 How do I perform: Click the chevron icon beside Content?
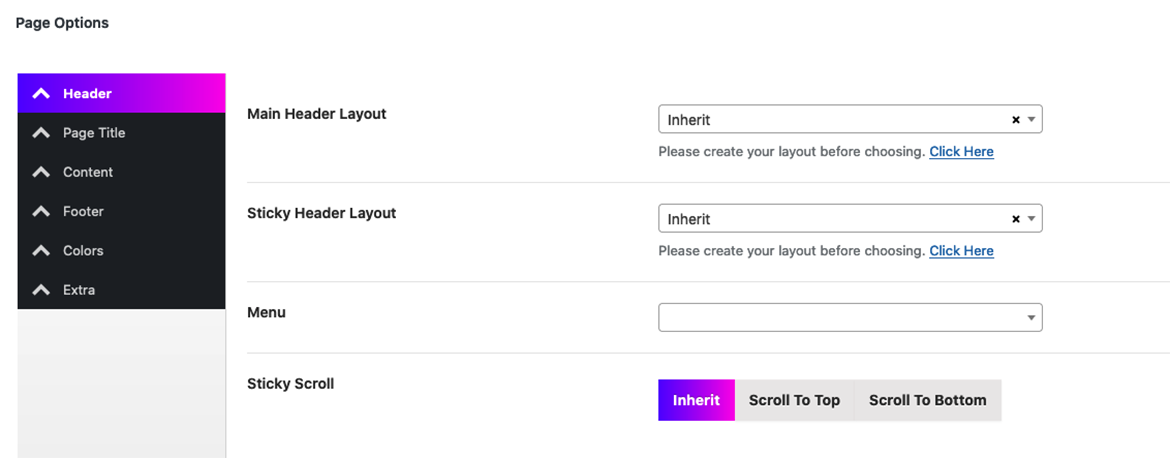42,172
